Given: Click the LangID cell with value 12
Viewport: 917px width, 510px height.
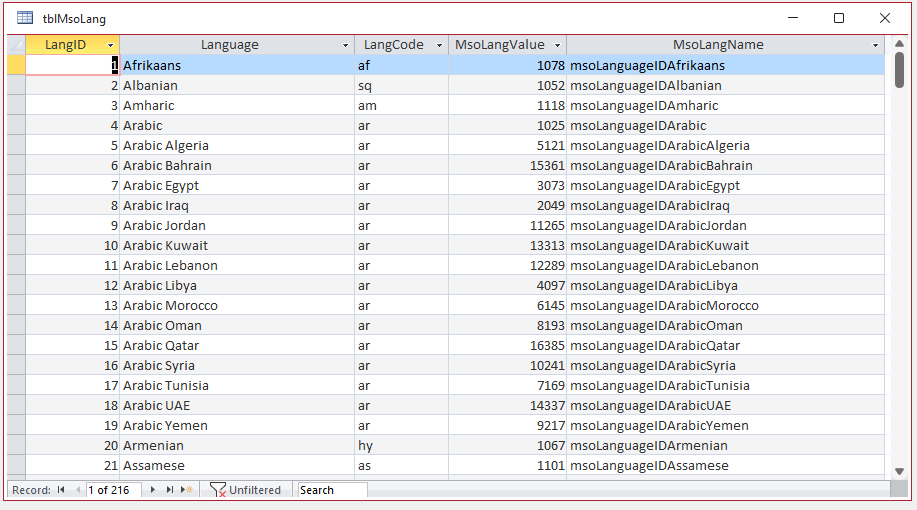Looking at the screenshot, I should [x=73, y=285].
